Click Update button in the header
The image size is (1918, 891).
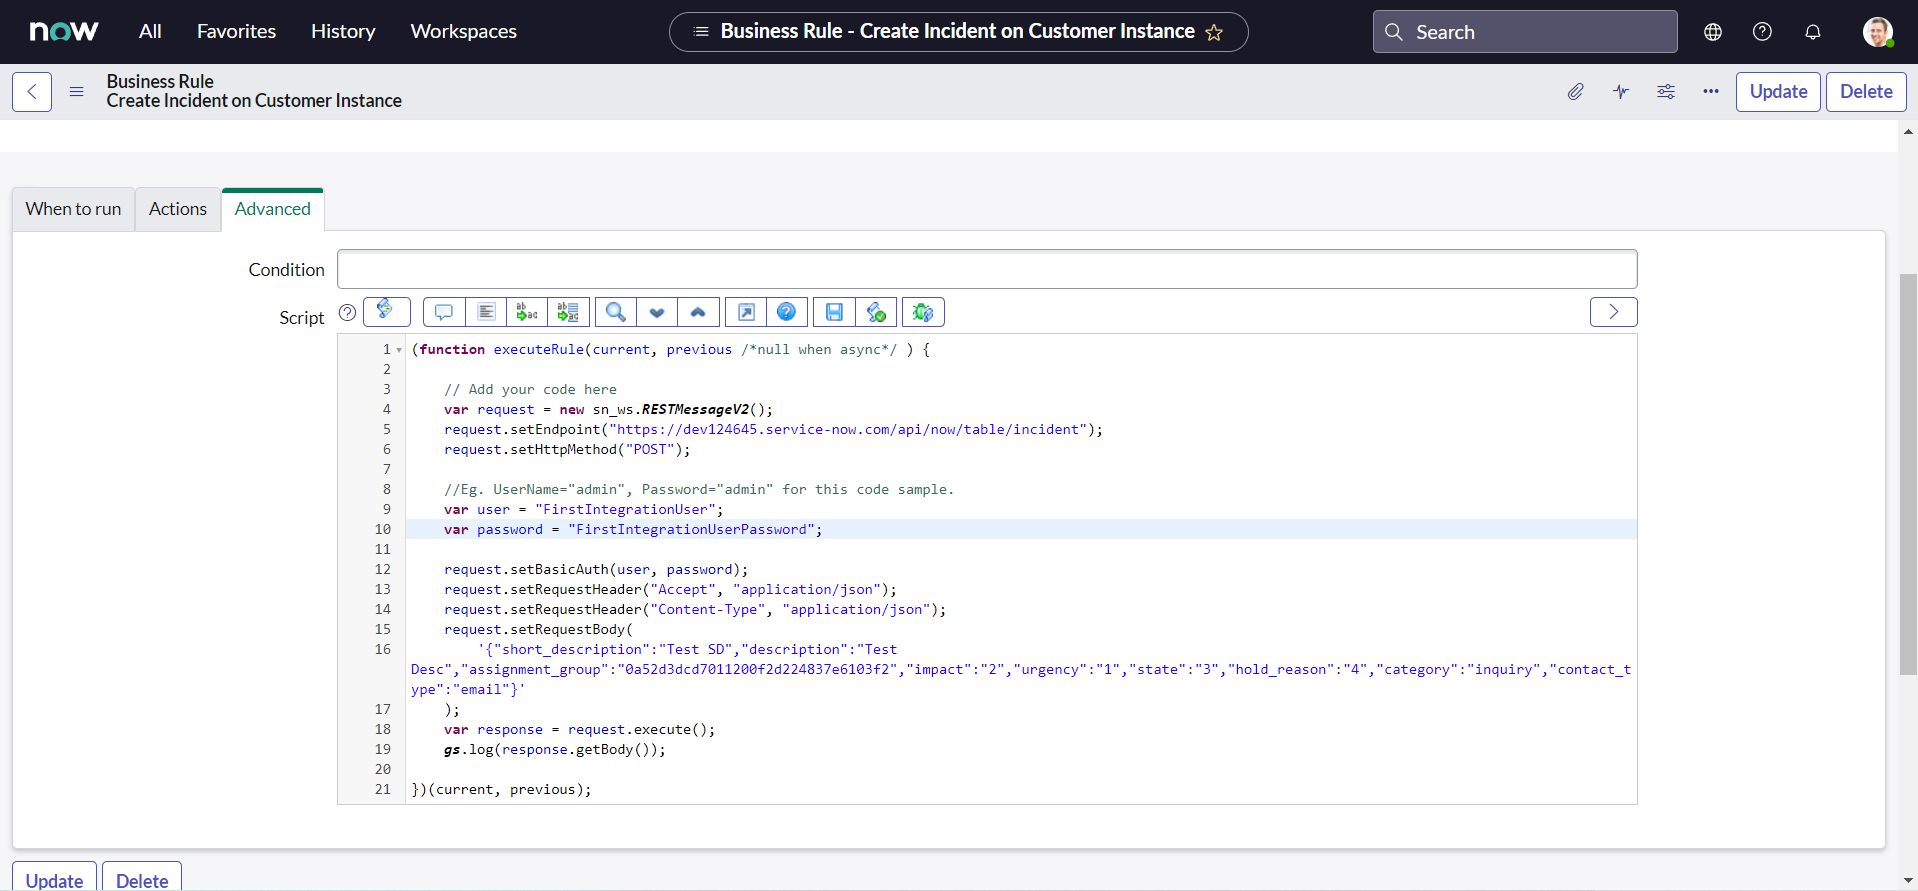click(1778, 92)
